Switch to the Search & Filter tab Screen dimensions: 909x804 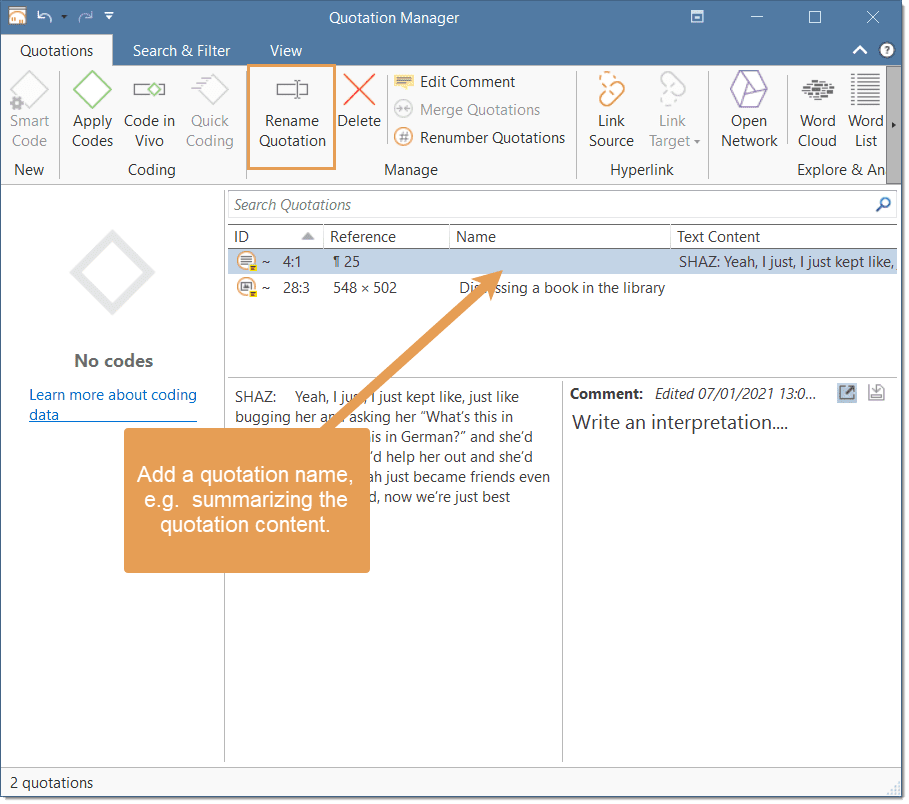tap(181, 50)
